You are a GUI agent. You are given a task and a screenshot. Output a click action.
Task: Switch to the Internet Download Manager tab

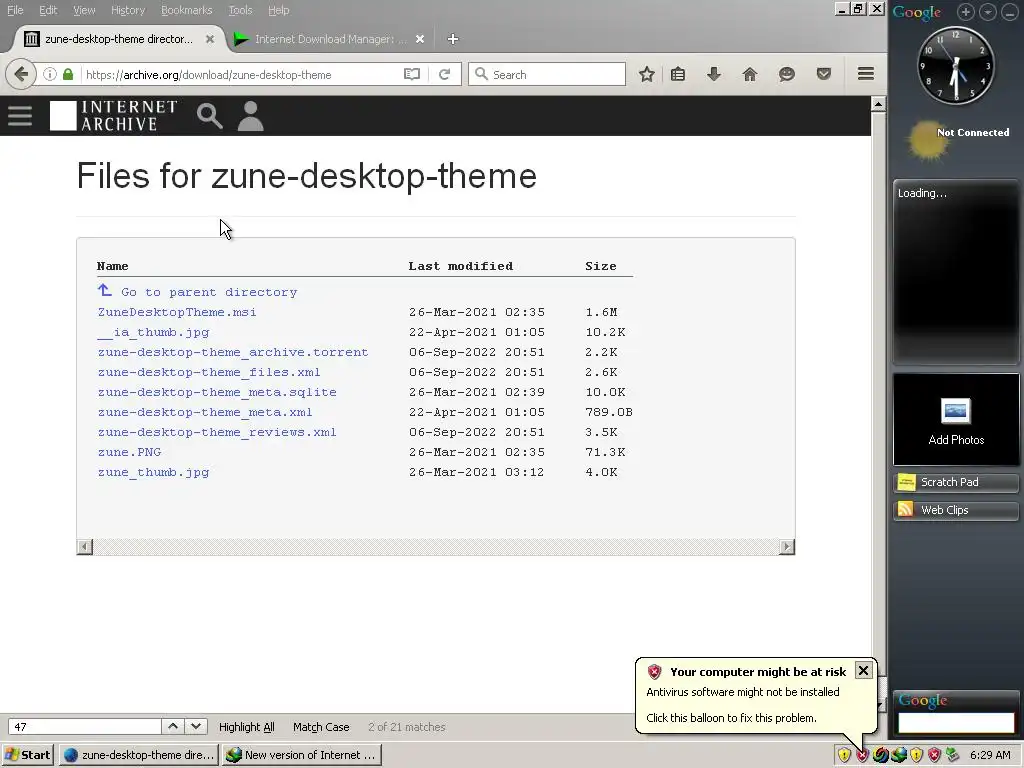[330, 39]
